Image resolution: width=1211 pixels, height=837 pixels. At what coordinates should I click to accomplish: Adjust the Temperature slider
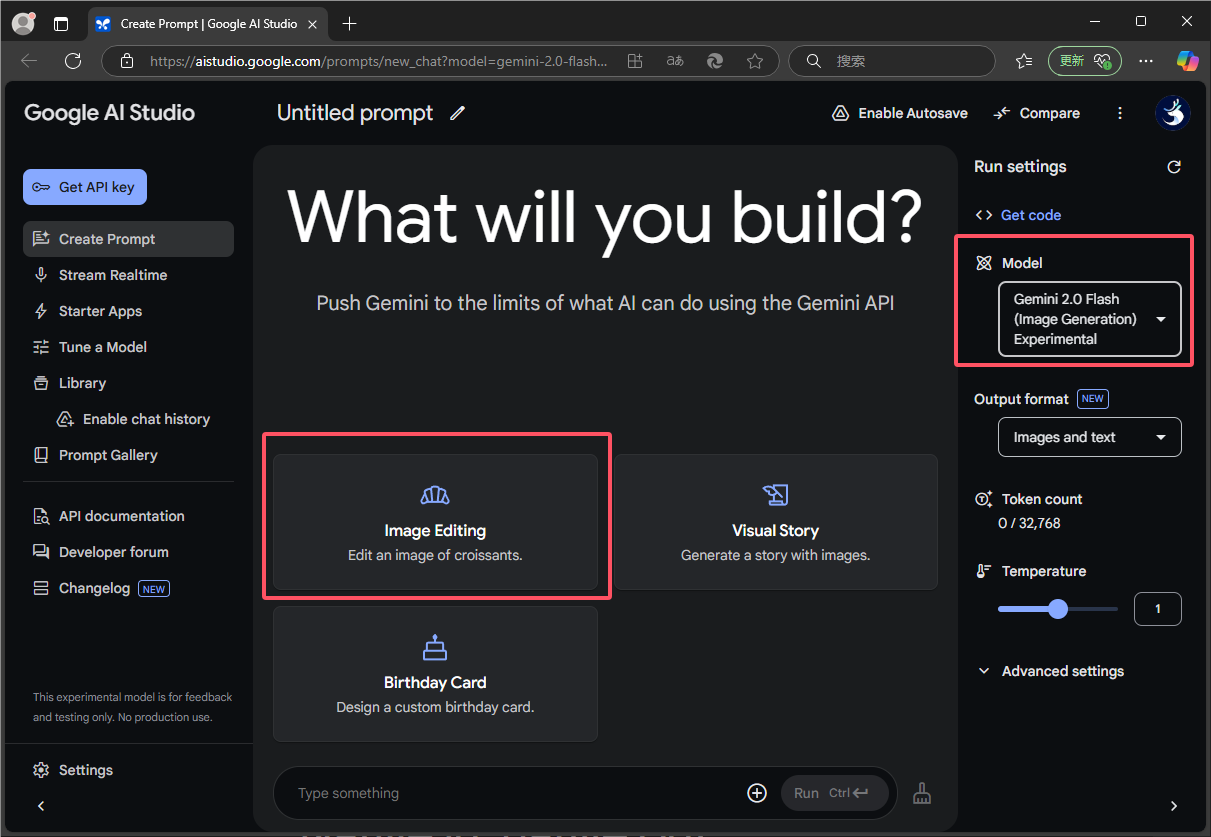1058,609
